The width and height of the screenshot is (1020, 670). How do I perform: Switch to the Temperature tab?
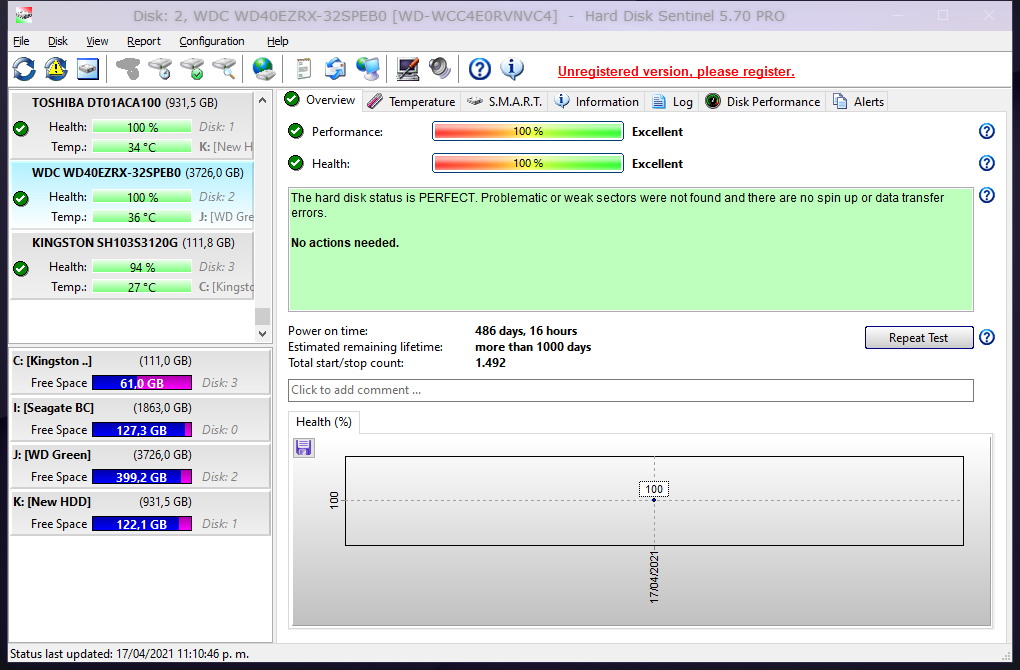[x=411, y=101]
